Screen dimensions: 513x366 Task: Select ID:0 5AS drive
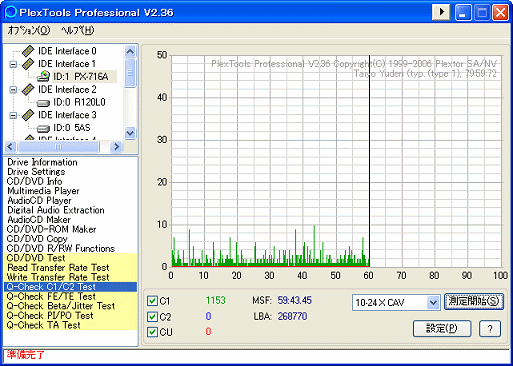coord(71,128)
